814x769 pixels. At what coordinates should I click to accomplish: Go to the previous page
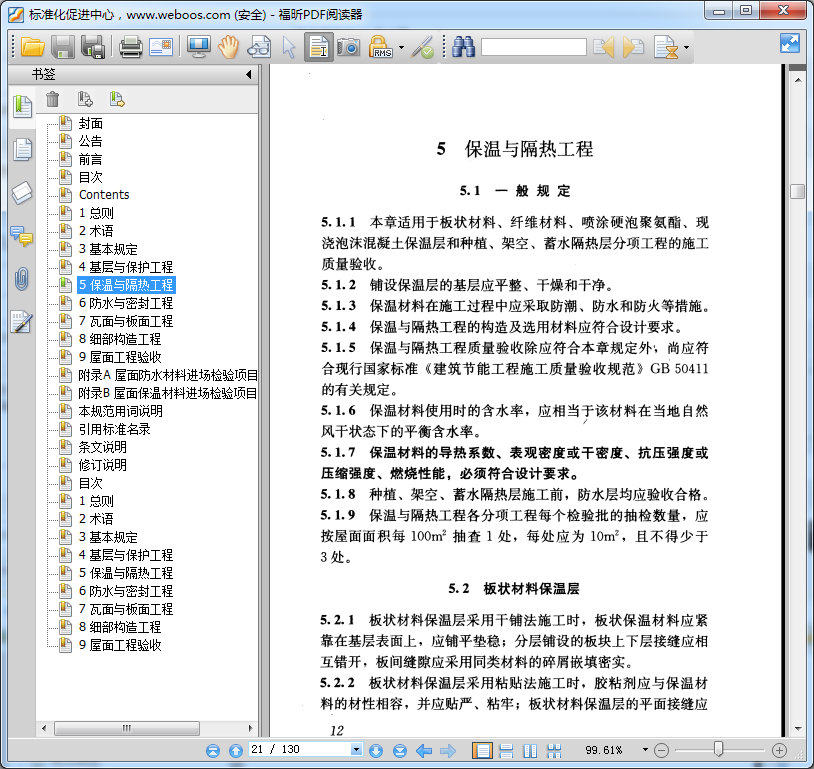coord(236,751)
